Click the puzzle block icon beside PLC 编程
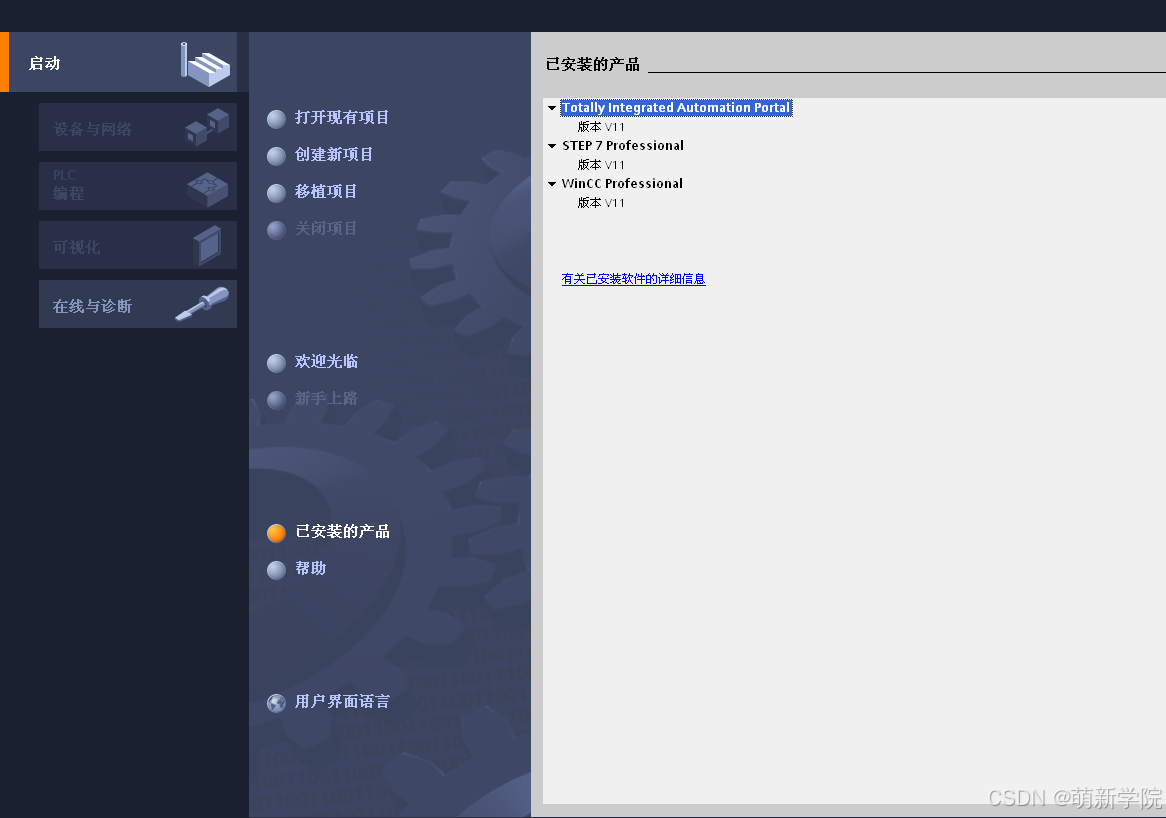Viewport: 1166px width, 818px height. [207, 189]
